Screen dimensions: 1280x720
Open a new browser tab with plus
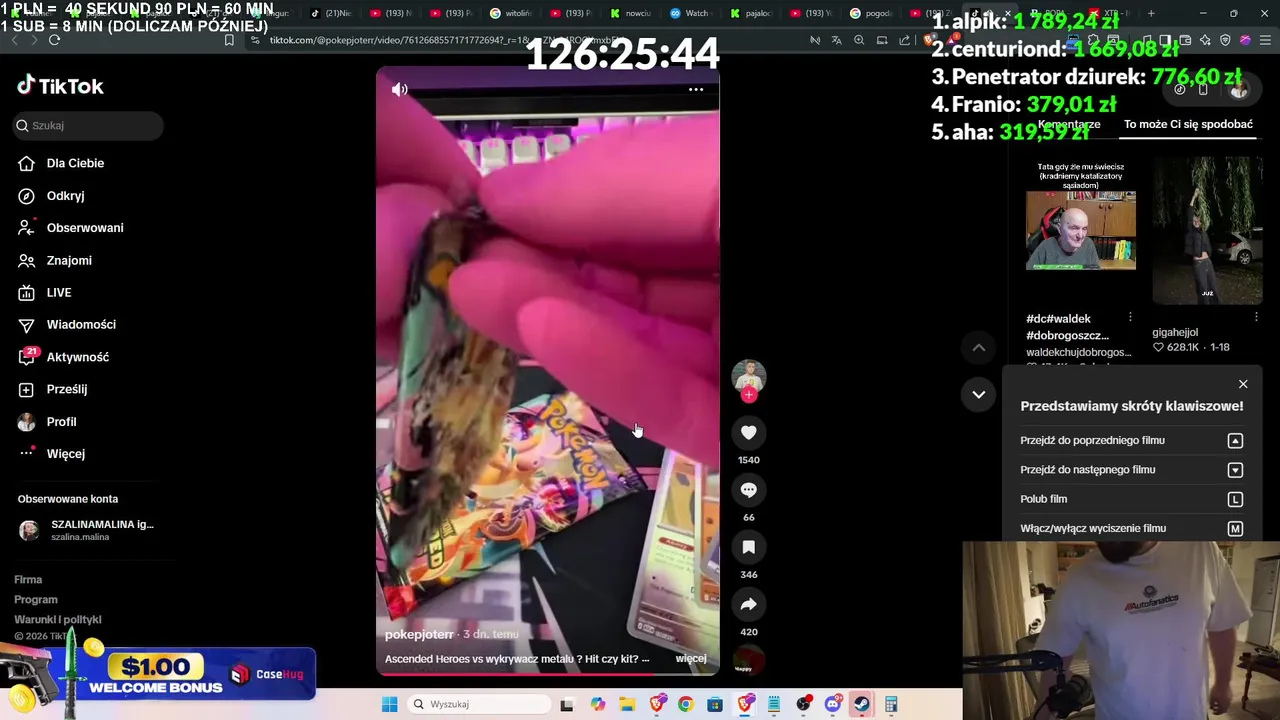[1151, 13]
